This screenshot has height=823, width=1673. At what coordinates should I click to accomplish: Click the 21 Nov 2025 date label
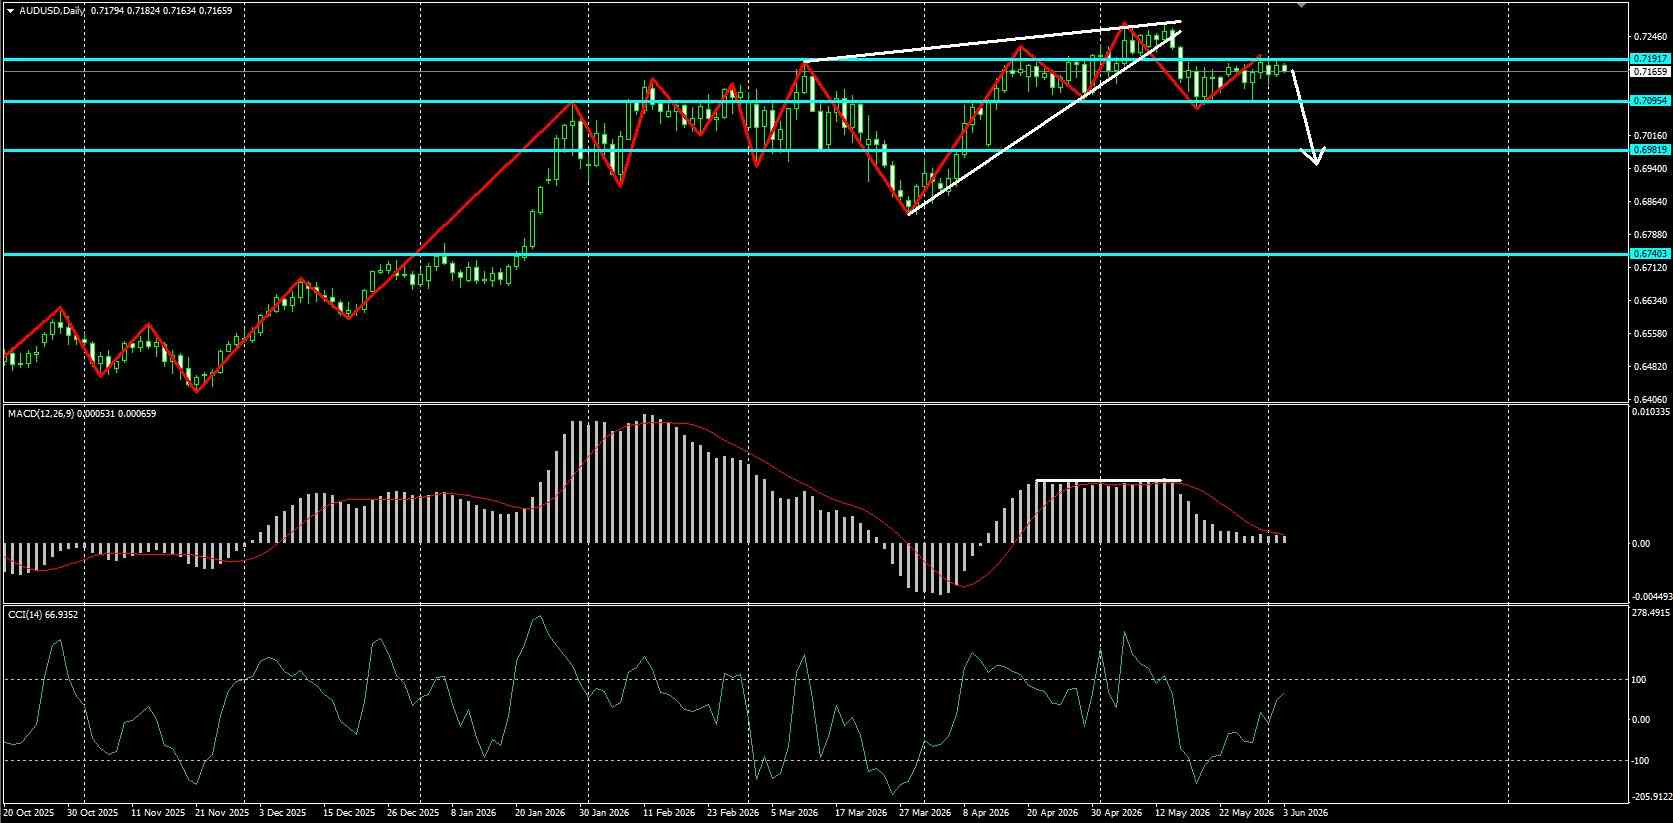pyautogui.click(x=222, y=813)
